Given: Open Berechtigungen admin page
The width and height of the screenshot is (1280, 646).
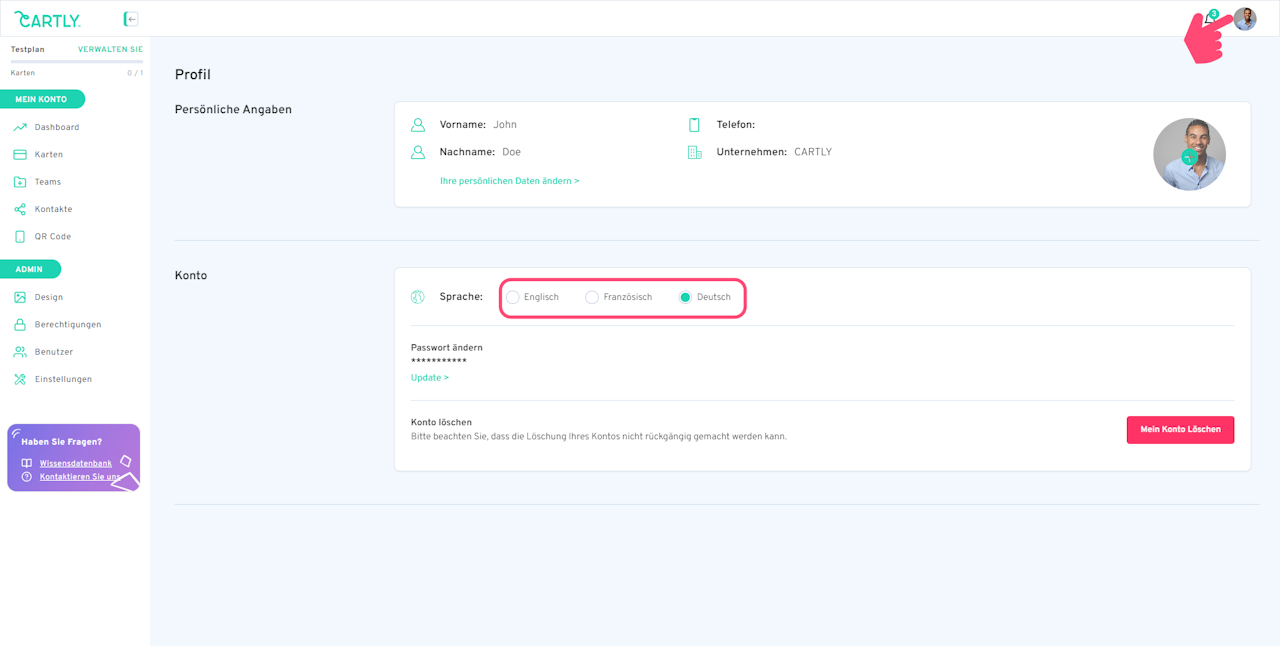Looking at the screenshot, I should 68,325.
